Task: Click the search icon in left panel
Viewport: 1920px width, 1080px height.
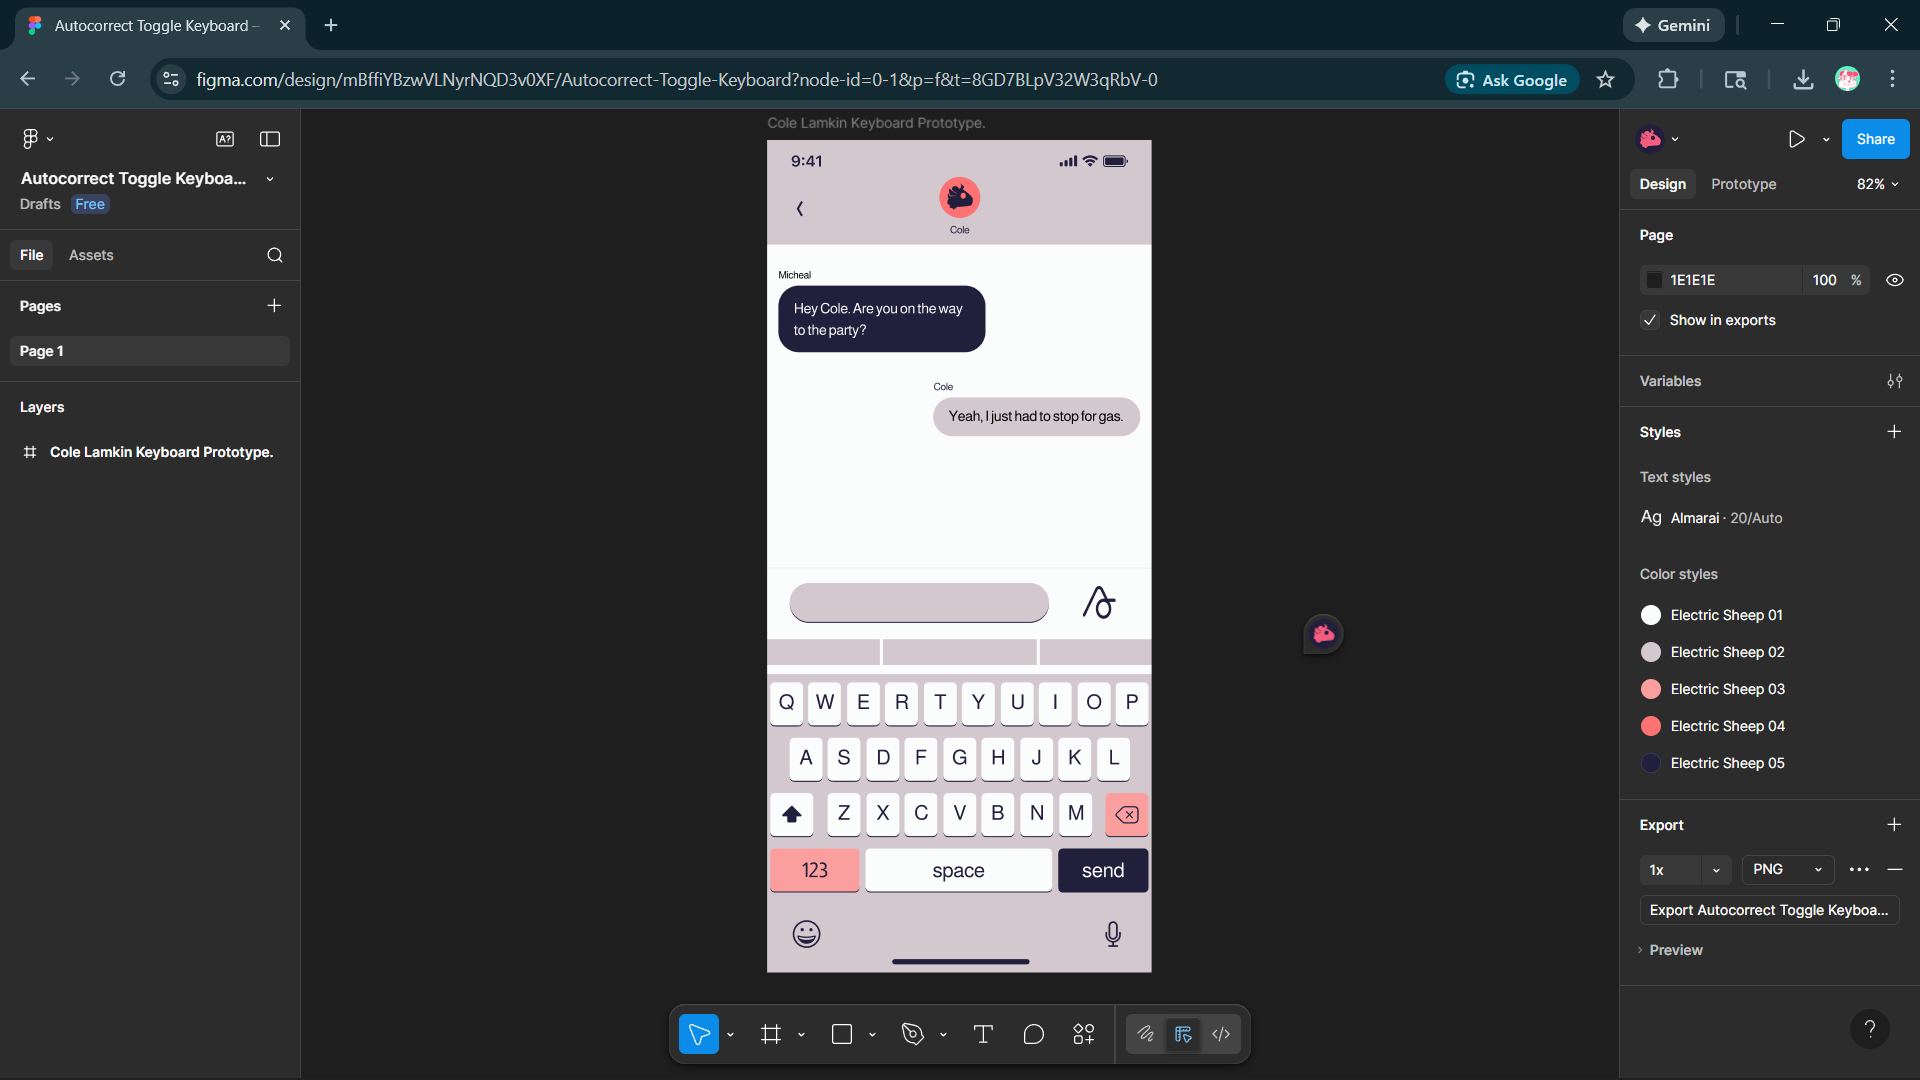Action: [275, 255]
